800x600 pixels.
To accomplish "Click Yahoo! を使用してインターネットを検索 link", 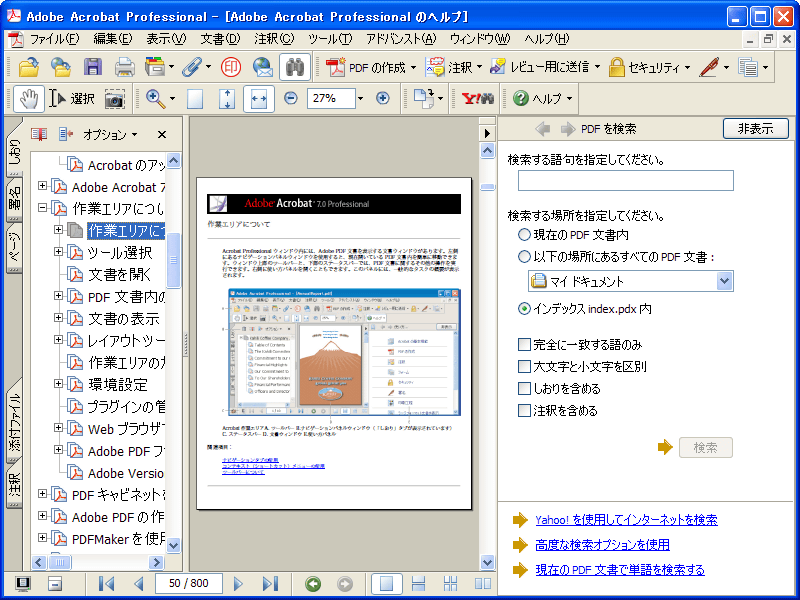I will [x=626, y=520].
